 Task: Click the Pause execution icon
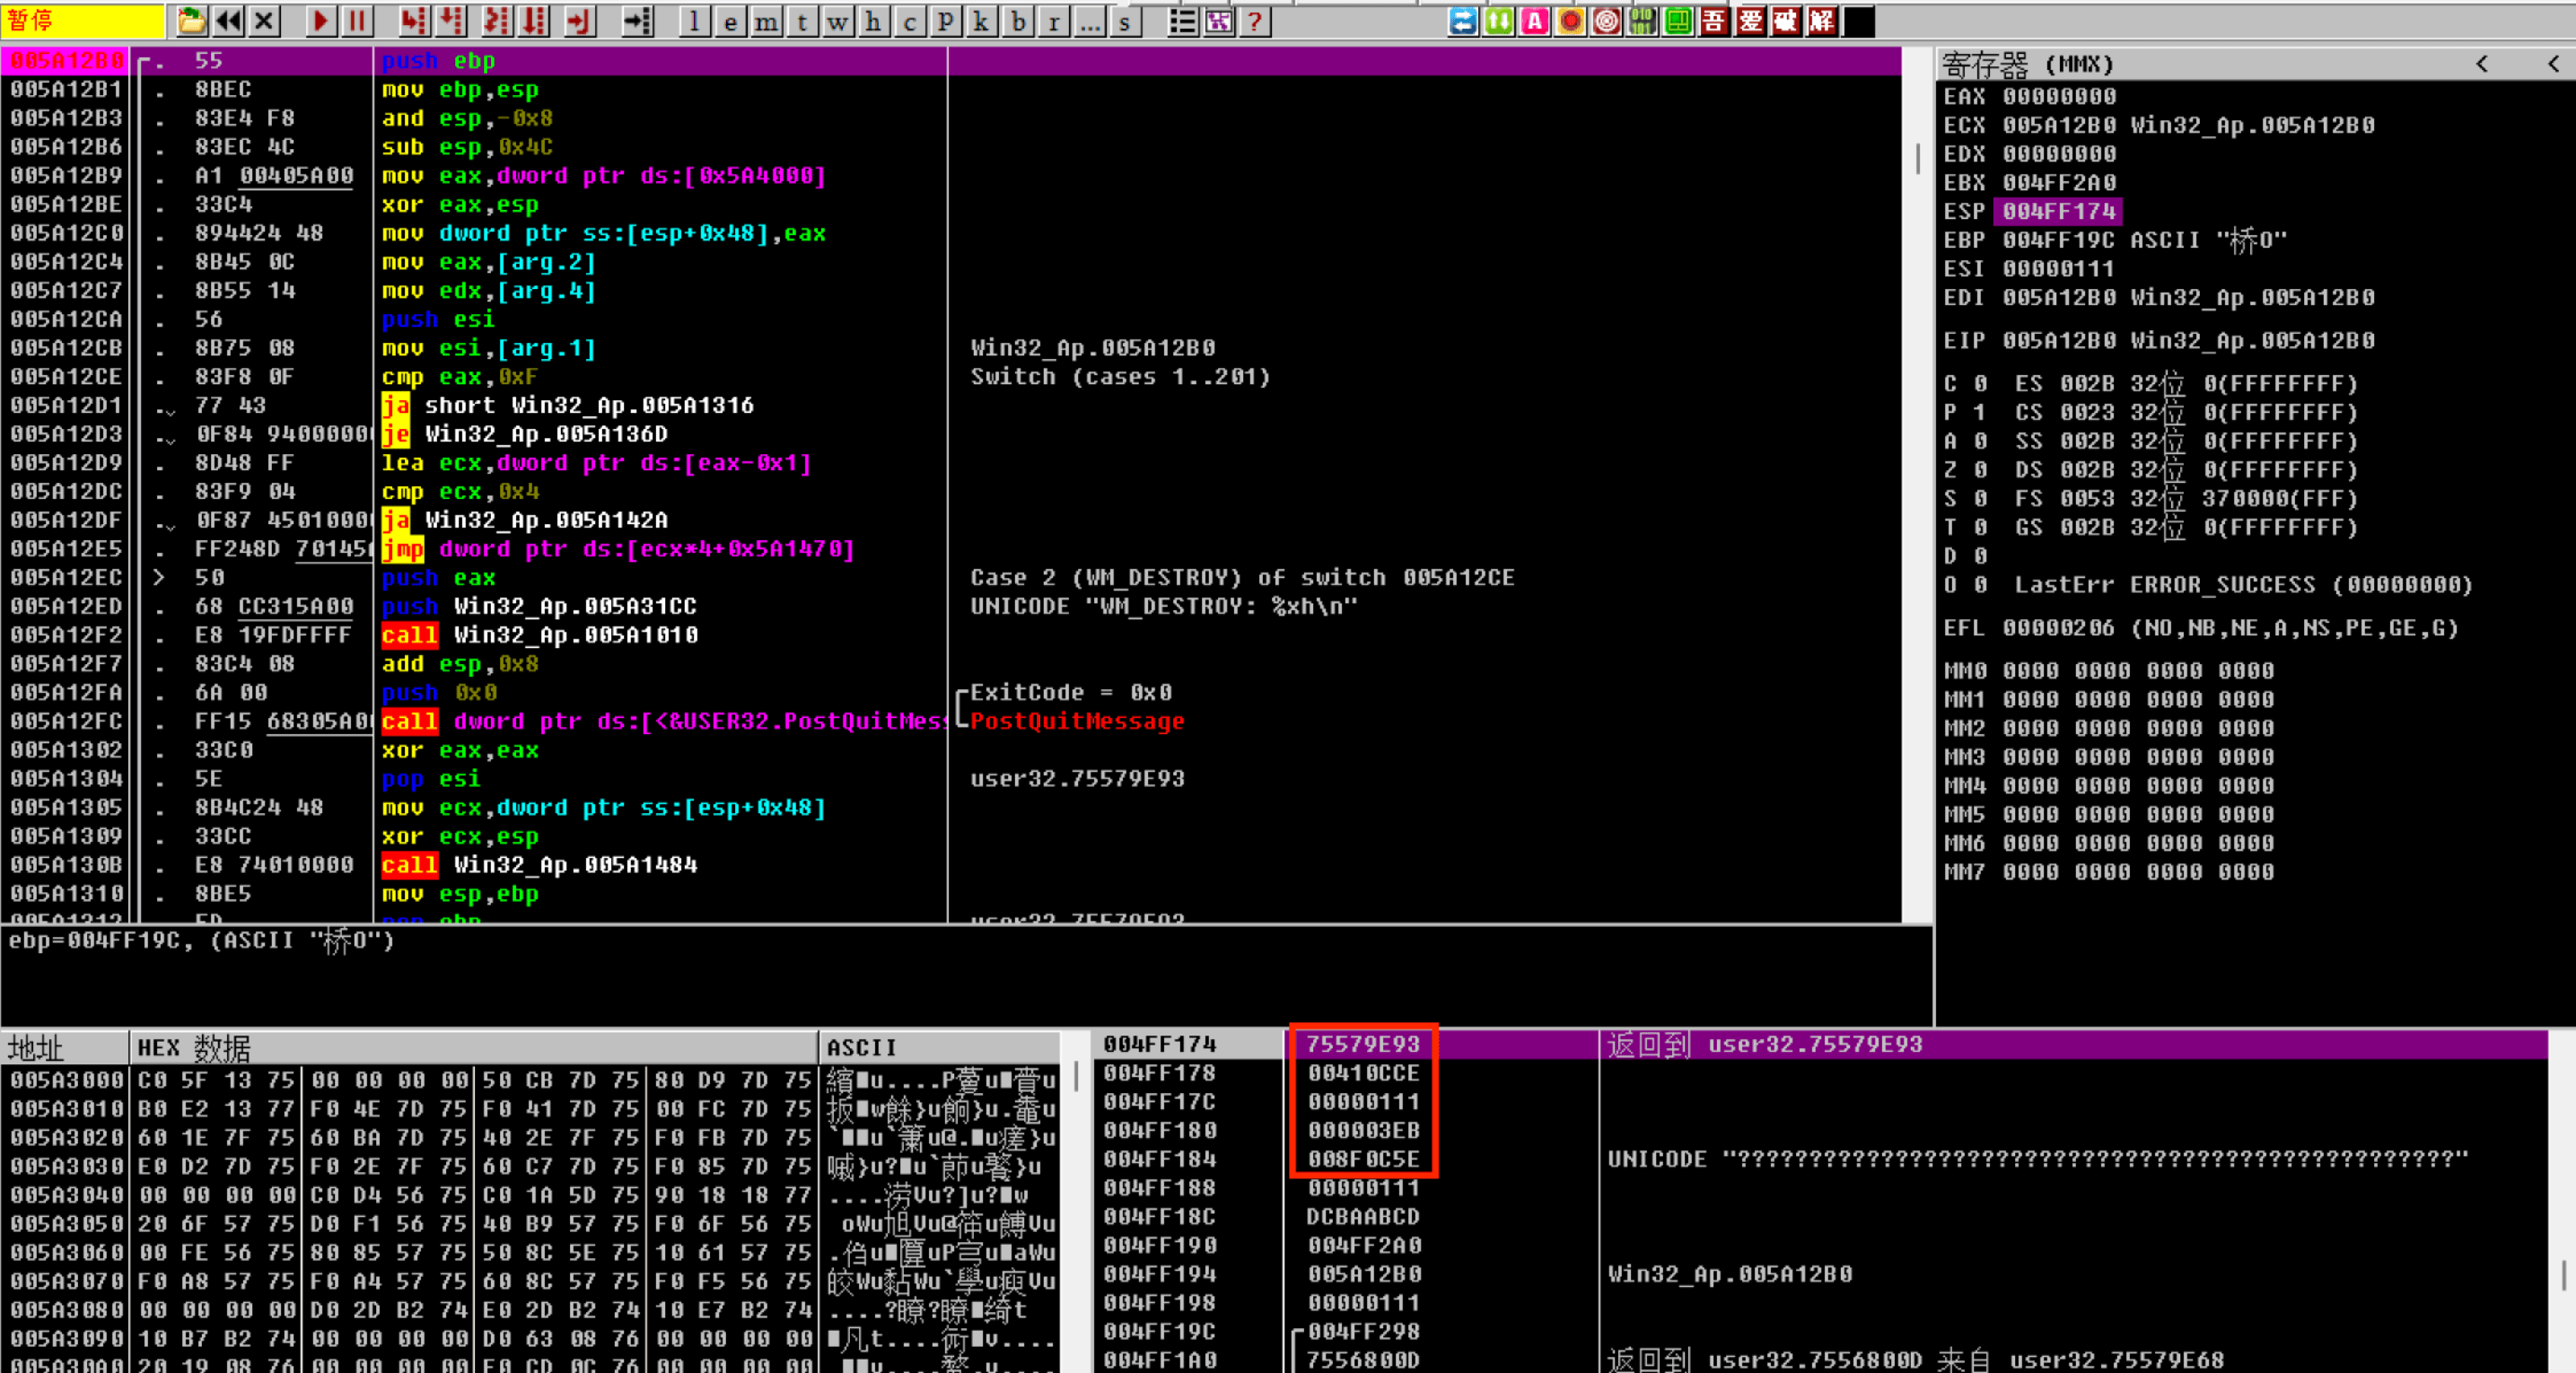(357, 21)
